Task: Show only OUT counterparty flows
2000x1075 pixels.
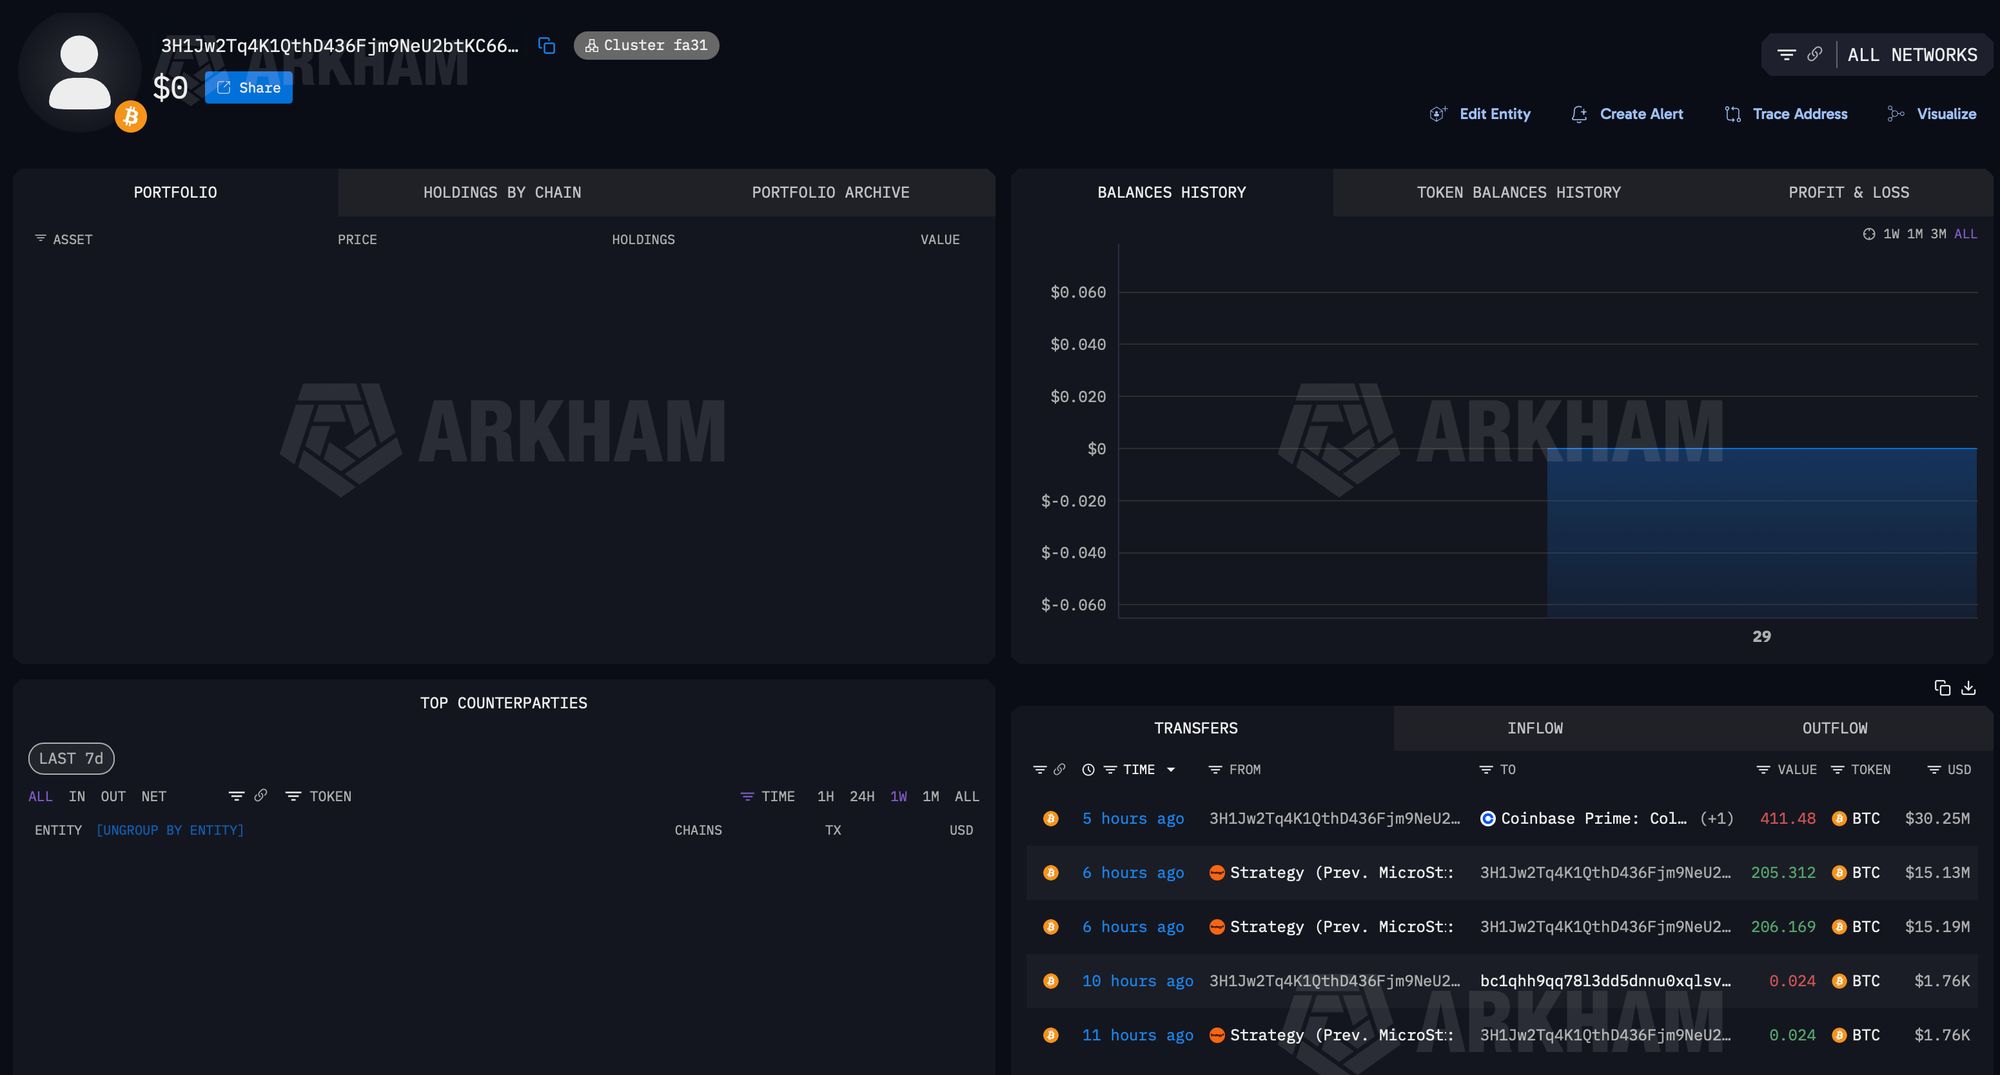Action: [x=113, y=796]
